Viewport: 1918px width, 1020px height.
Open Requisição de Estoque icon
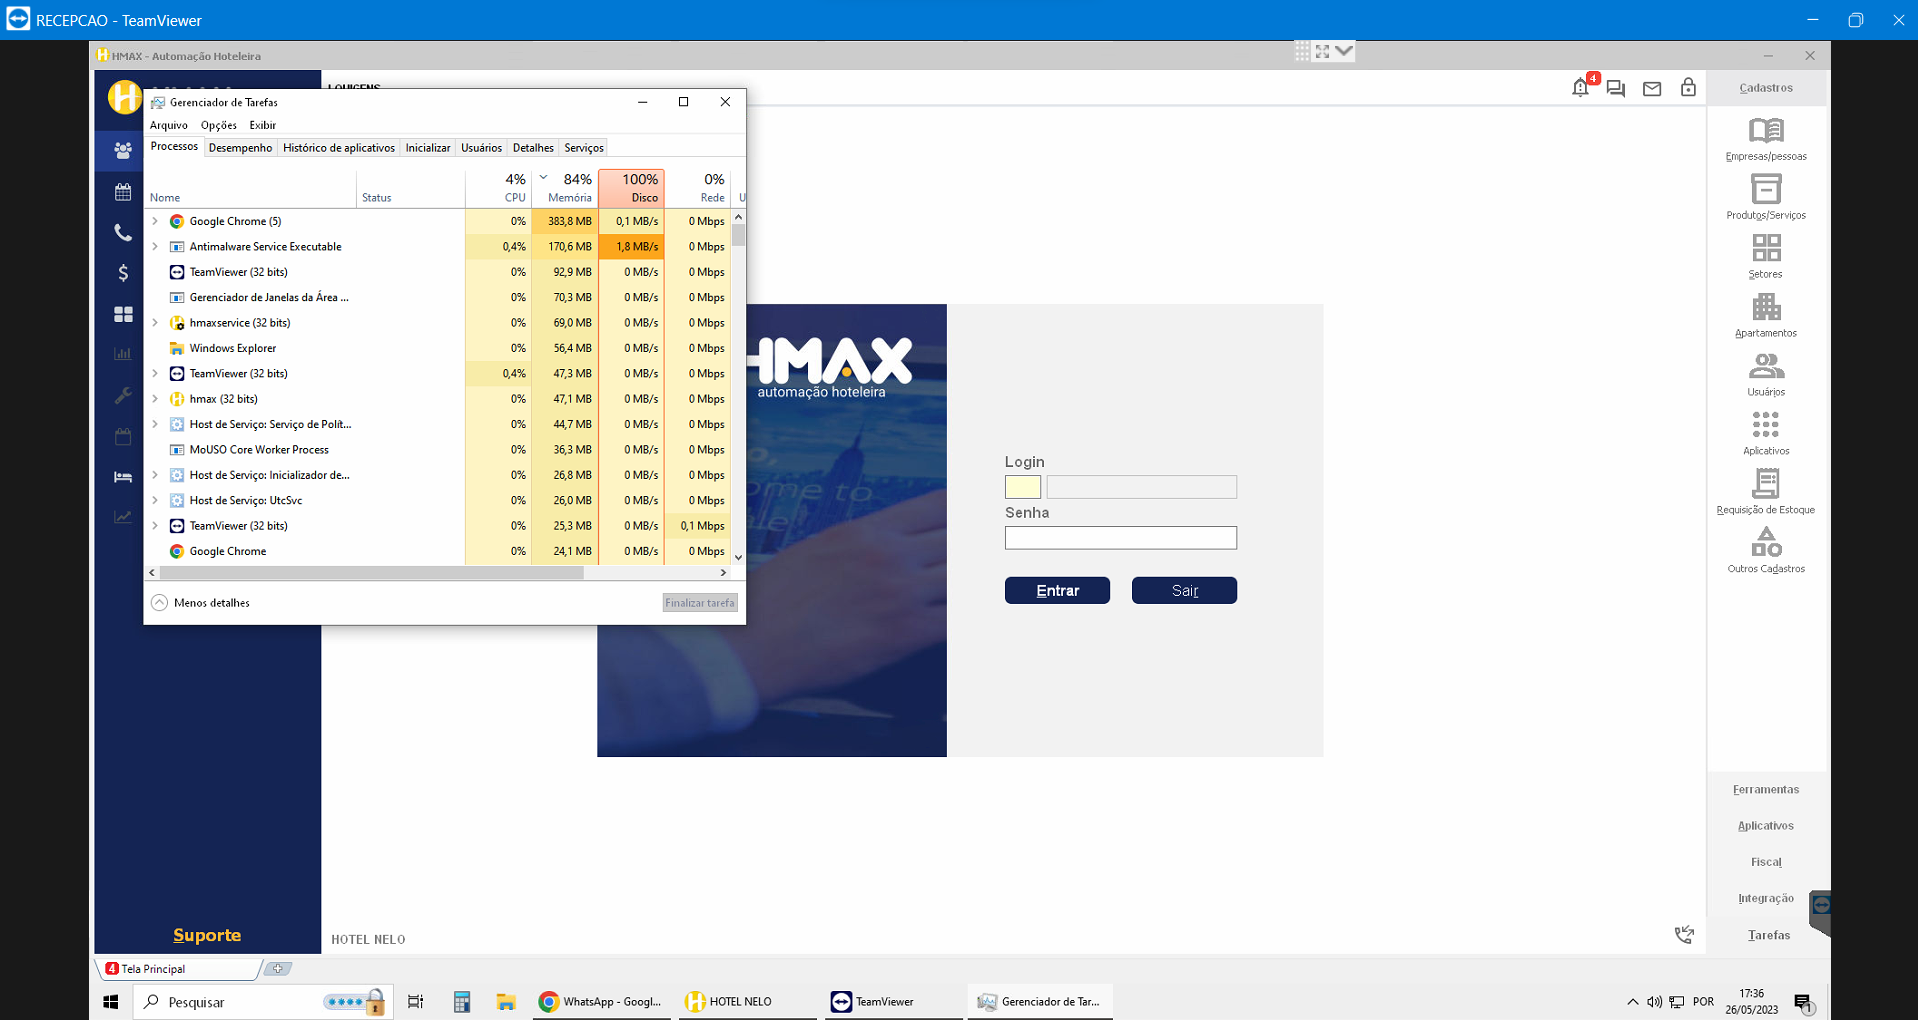1765,485
